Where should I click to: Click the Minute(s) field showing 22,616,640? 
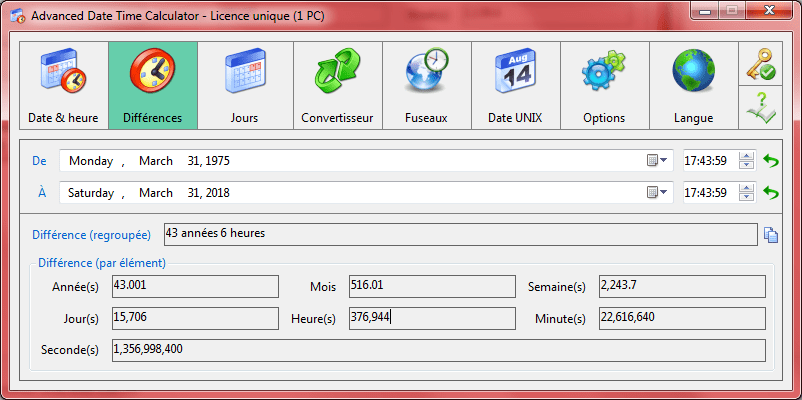click(x=682, y=318)
